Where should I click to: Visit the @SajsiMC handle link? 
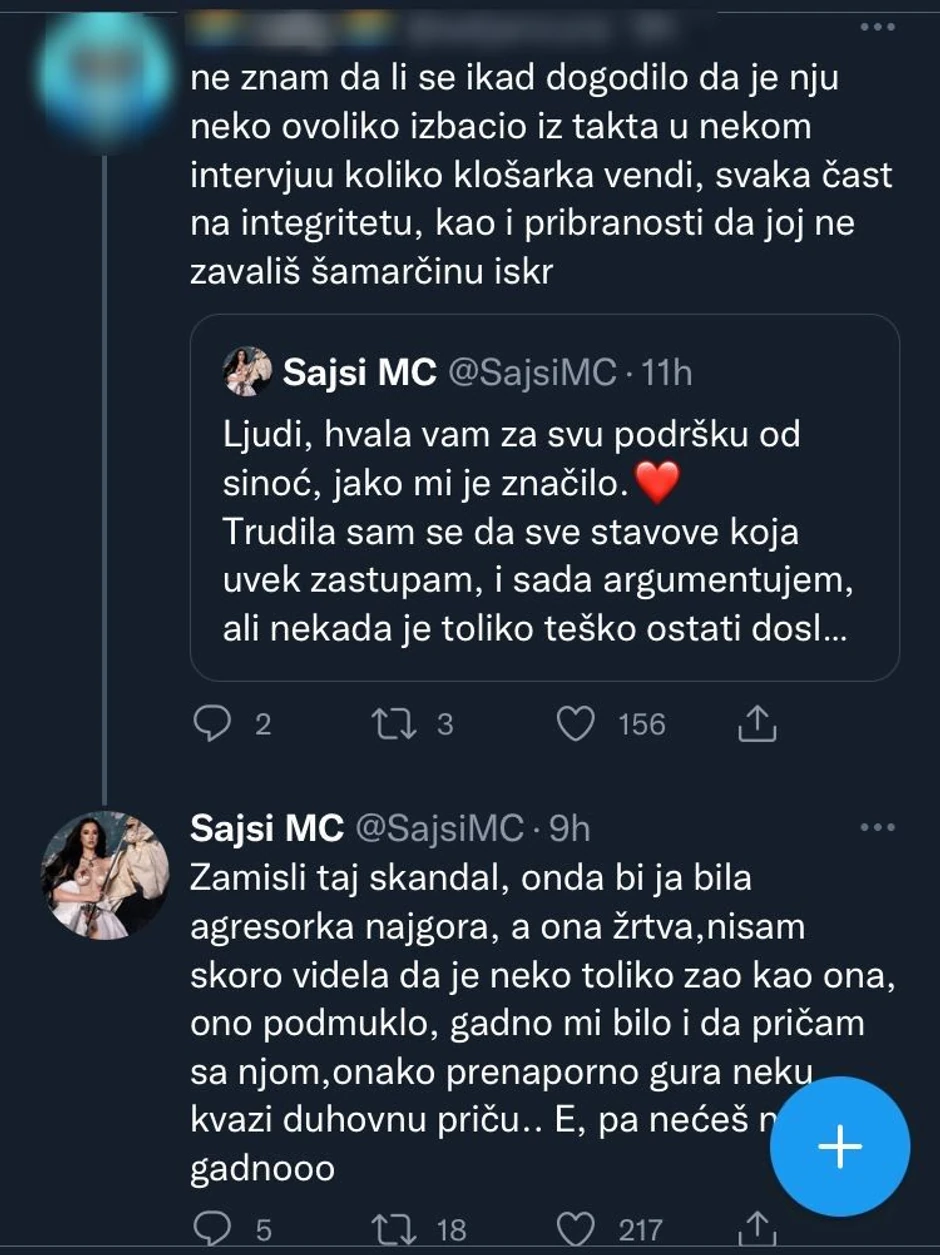pyautogui.click(x=440, y=829)
